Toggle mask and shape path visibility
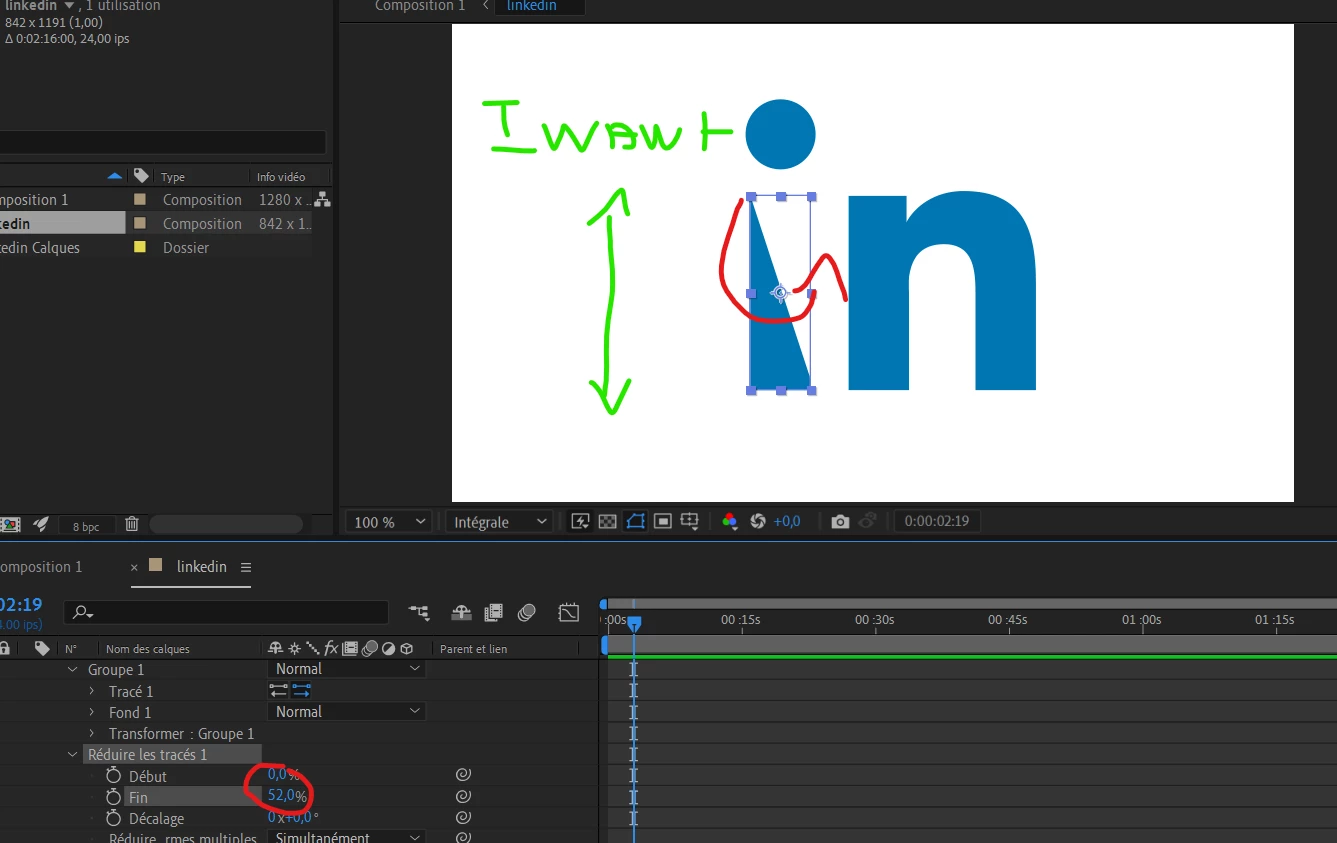 [634, 522]
